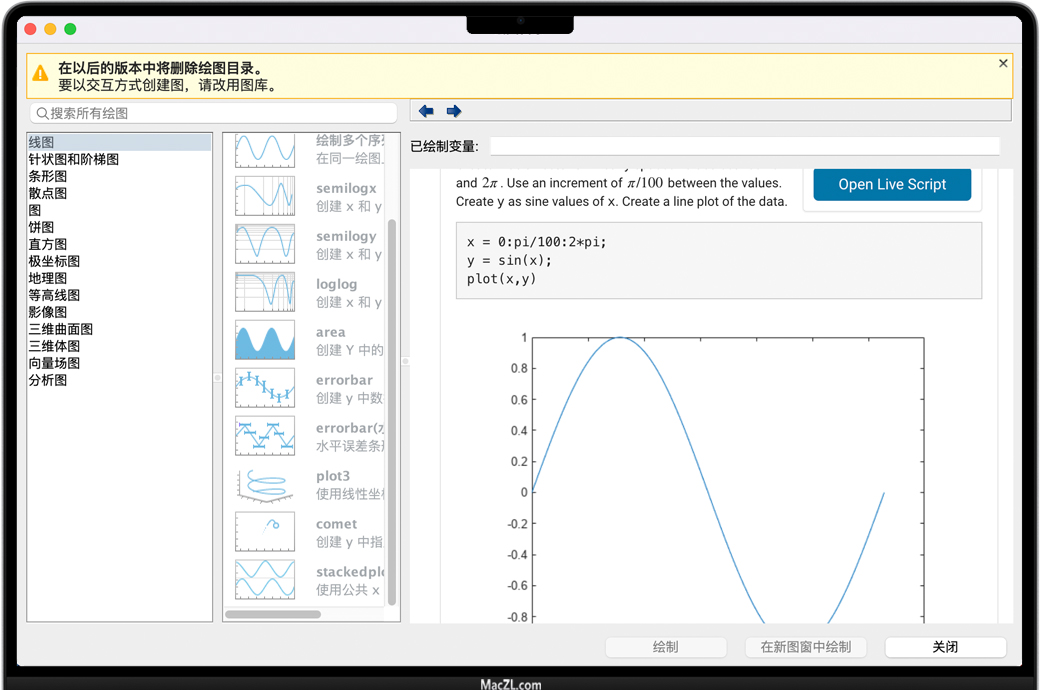Click the plot list horizontal scrollbar

coord(273,614)
